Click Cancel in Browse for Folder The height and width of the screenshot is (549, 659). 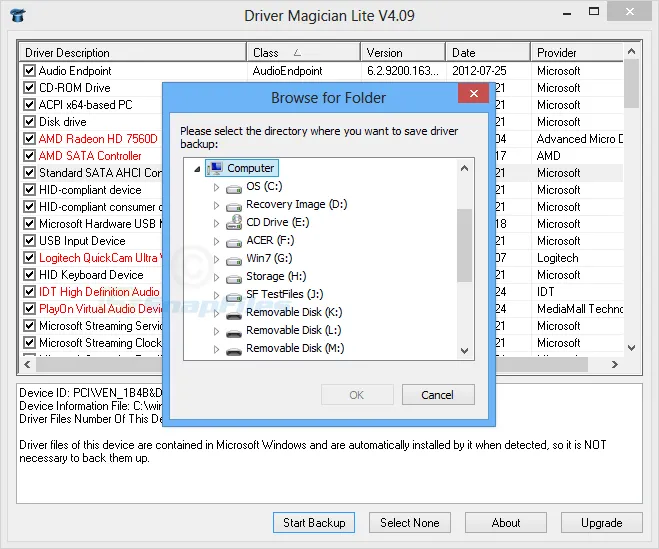tap(438, 395)
